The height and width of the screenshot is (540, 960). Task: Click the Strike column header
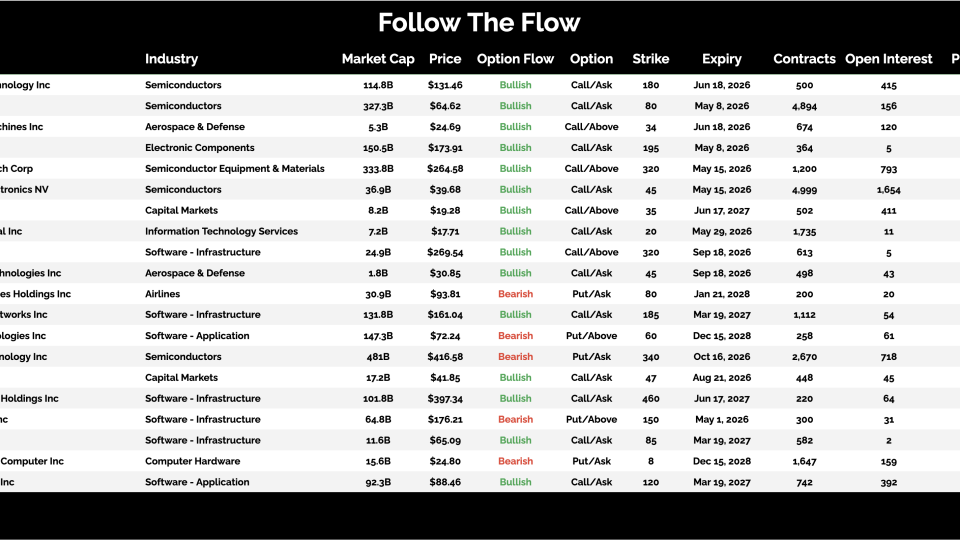coord(650,59)
